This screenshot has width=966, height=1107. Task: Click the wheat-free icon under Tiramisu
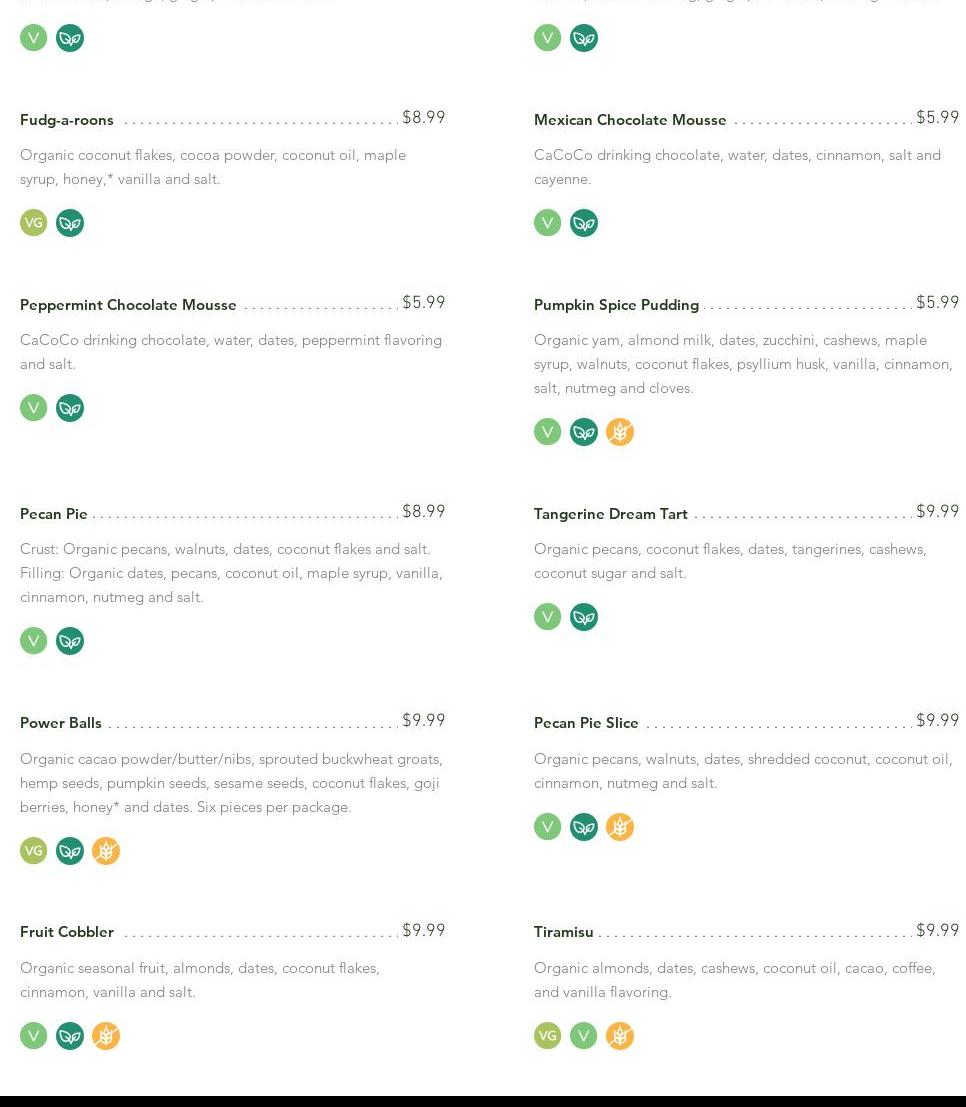click(620, 1036)
